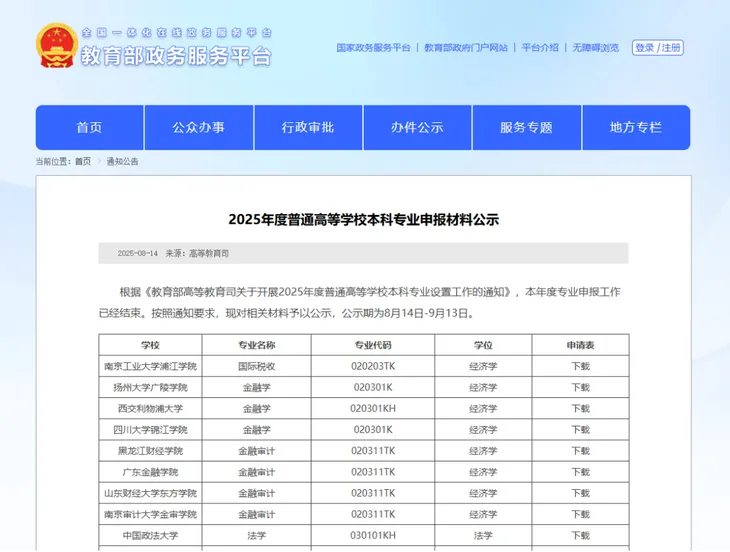Open the 服务专题 navigation tab

point(526,127)
